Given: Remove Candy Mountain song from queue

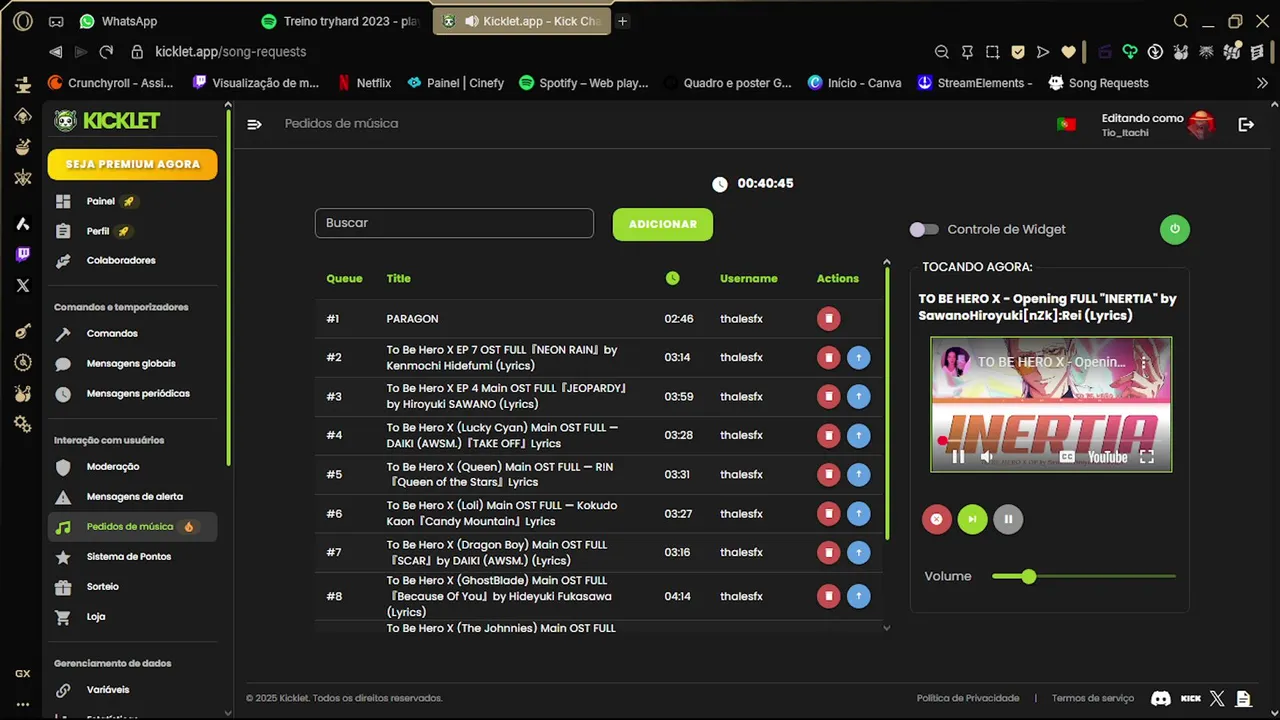Looking at the screenshot, I should [828, 513].
